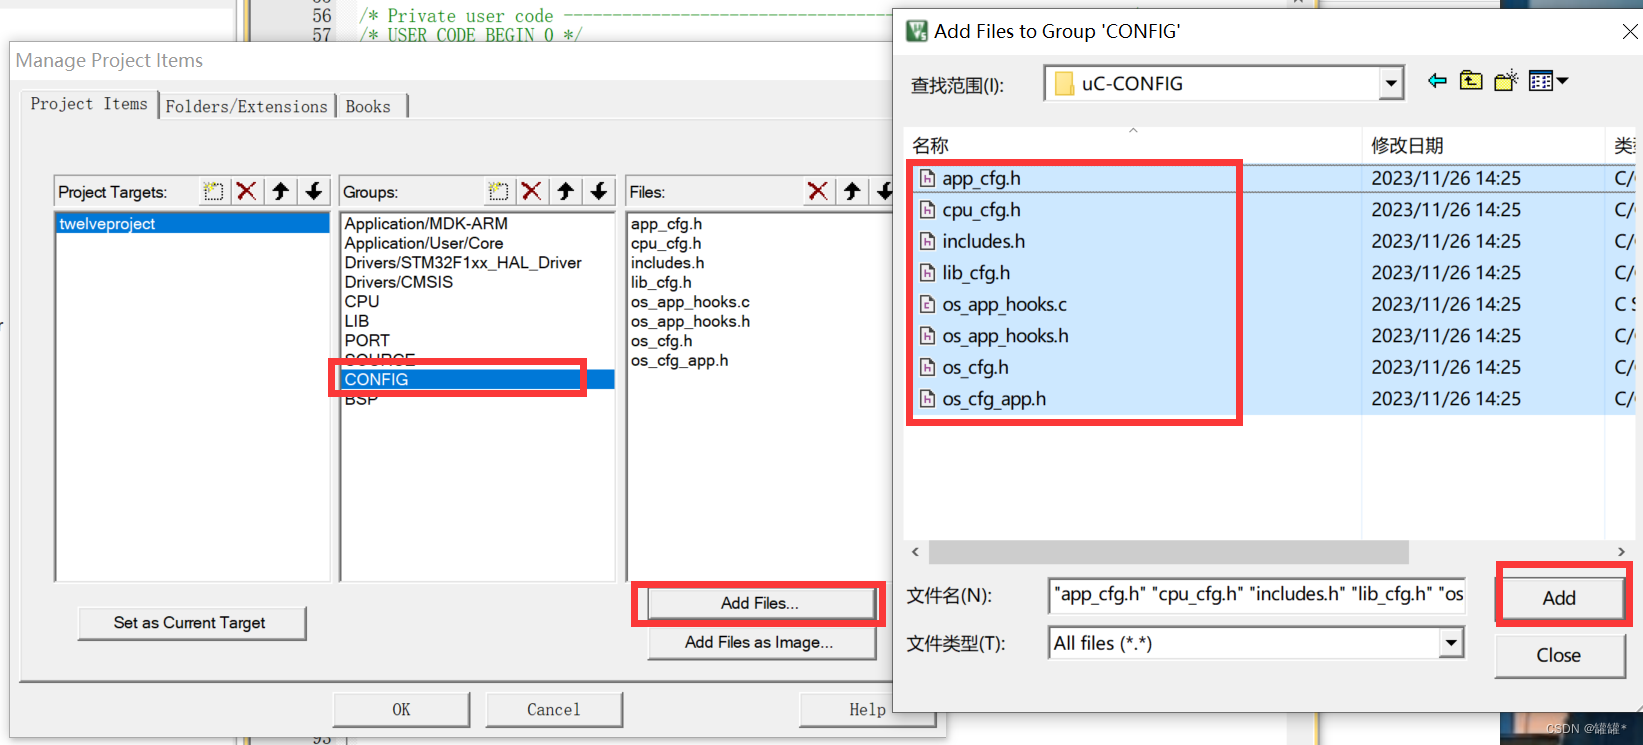
Task: Switch to Books tab
Action: 368,106
